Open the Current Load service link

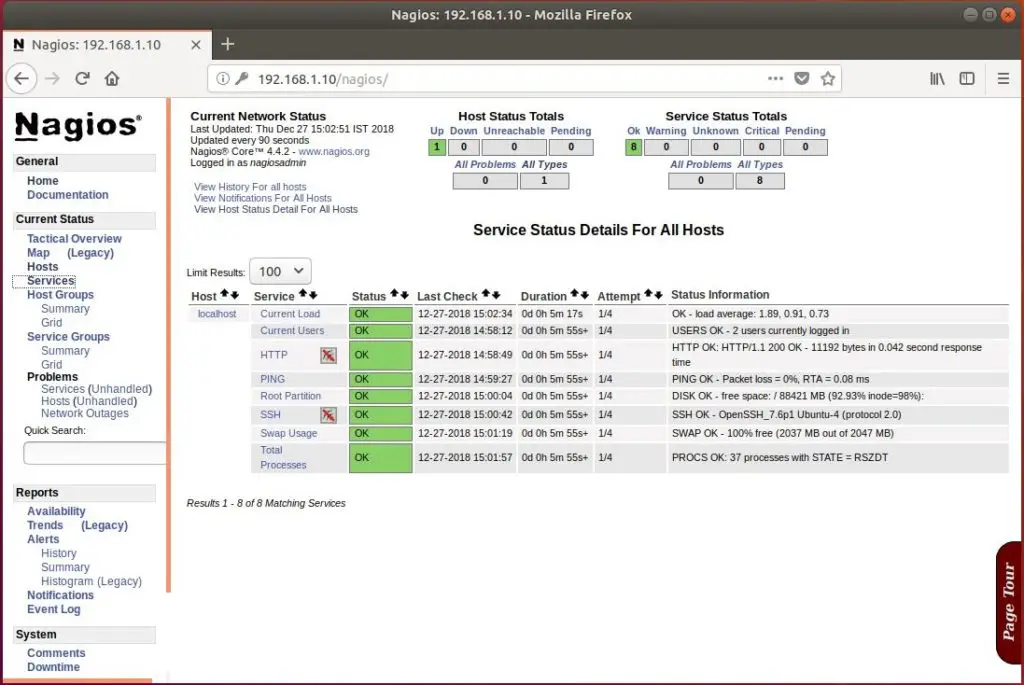coord(290,314)
